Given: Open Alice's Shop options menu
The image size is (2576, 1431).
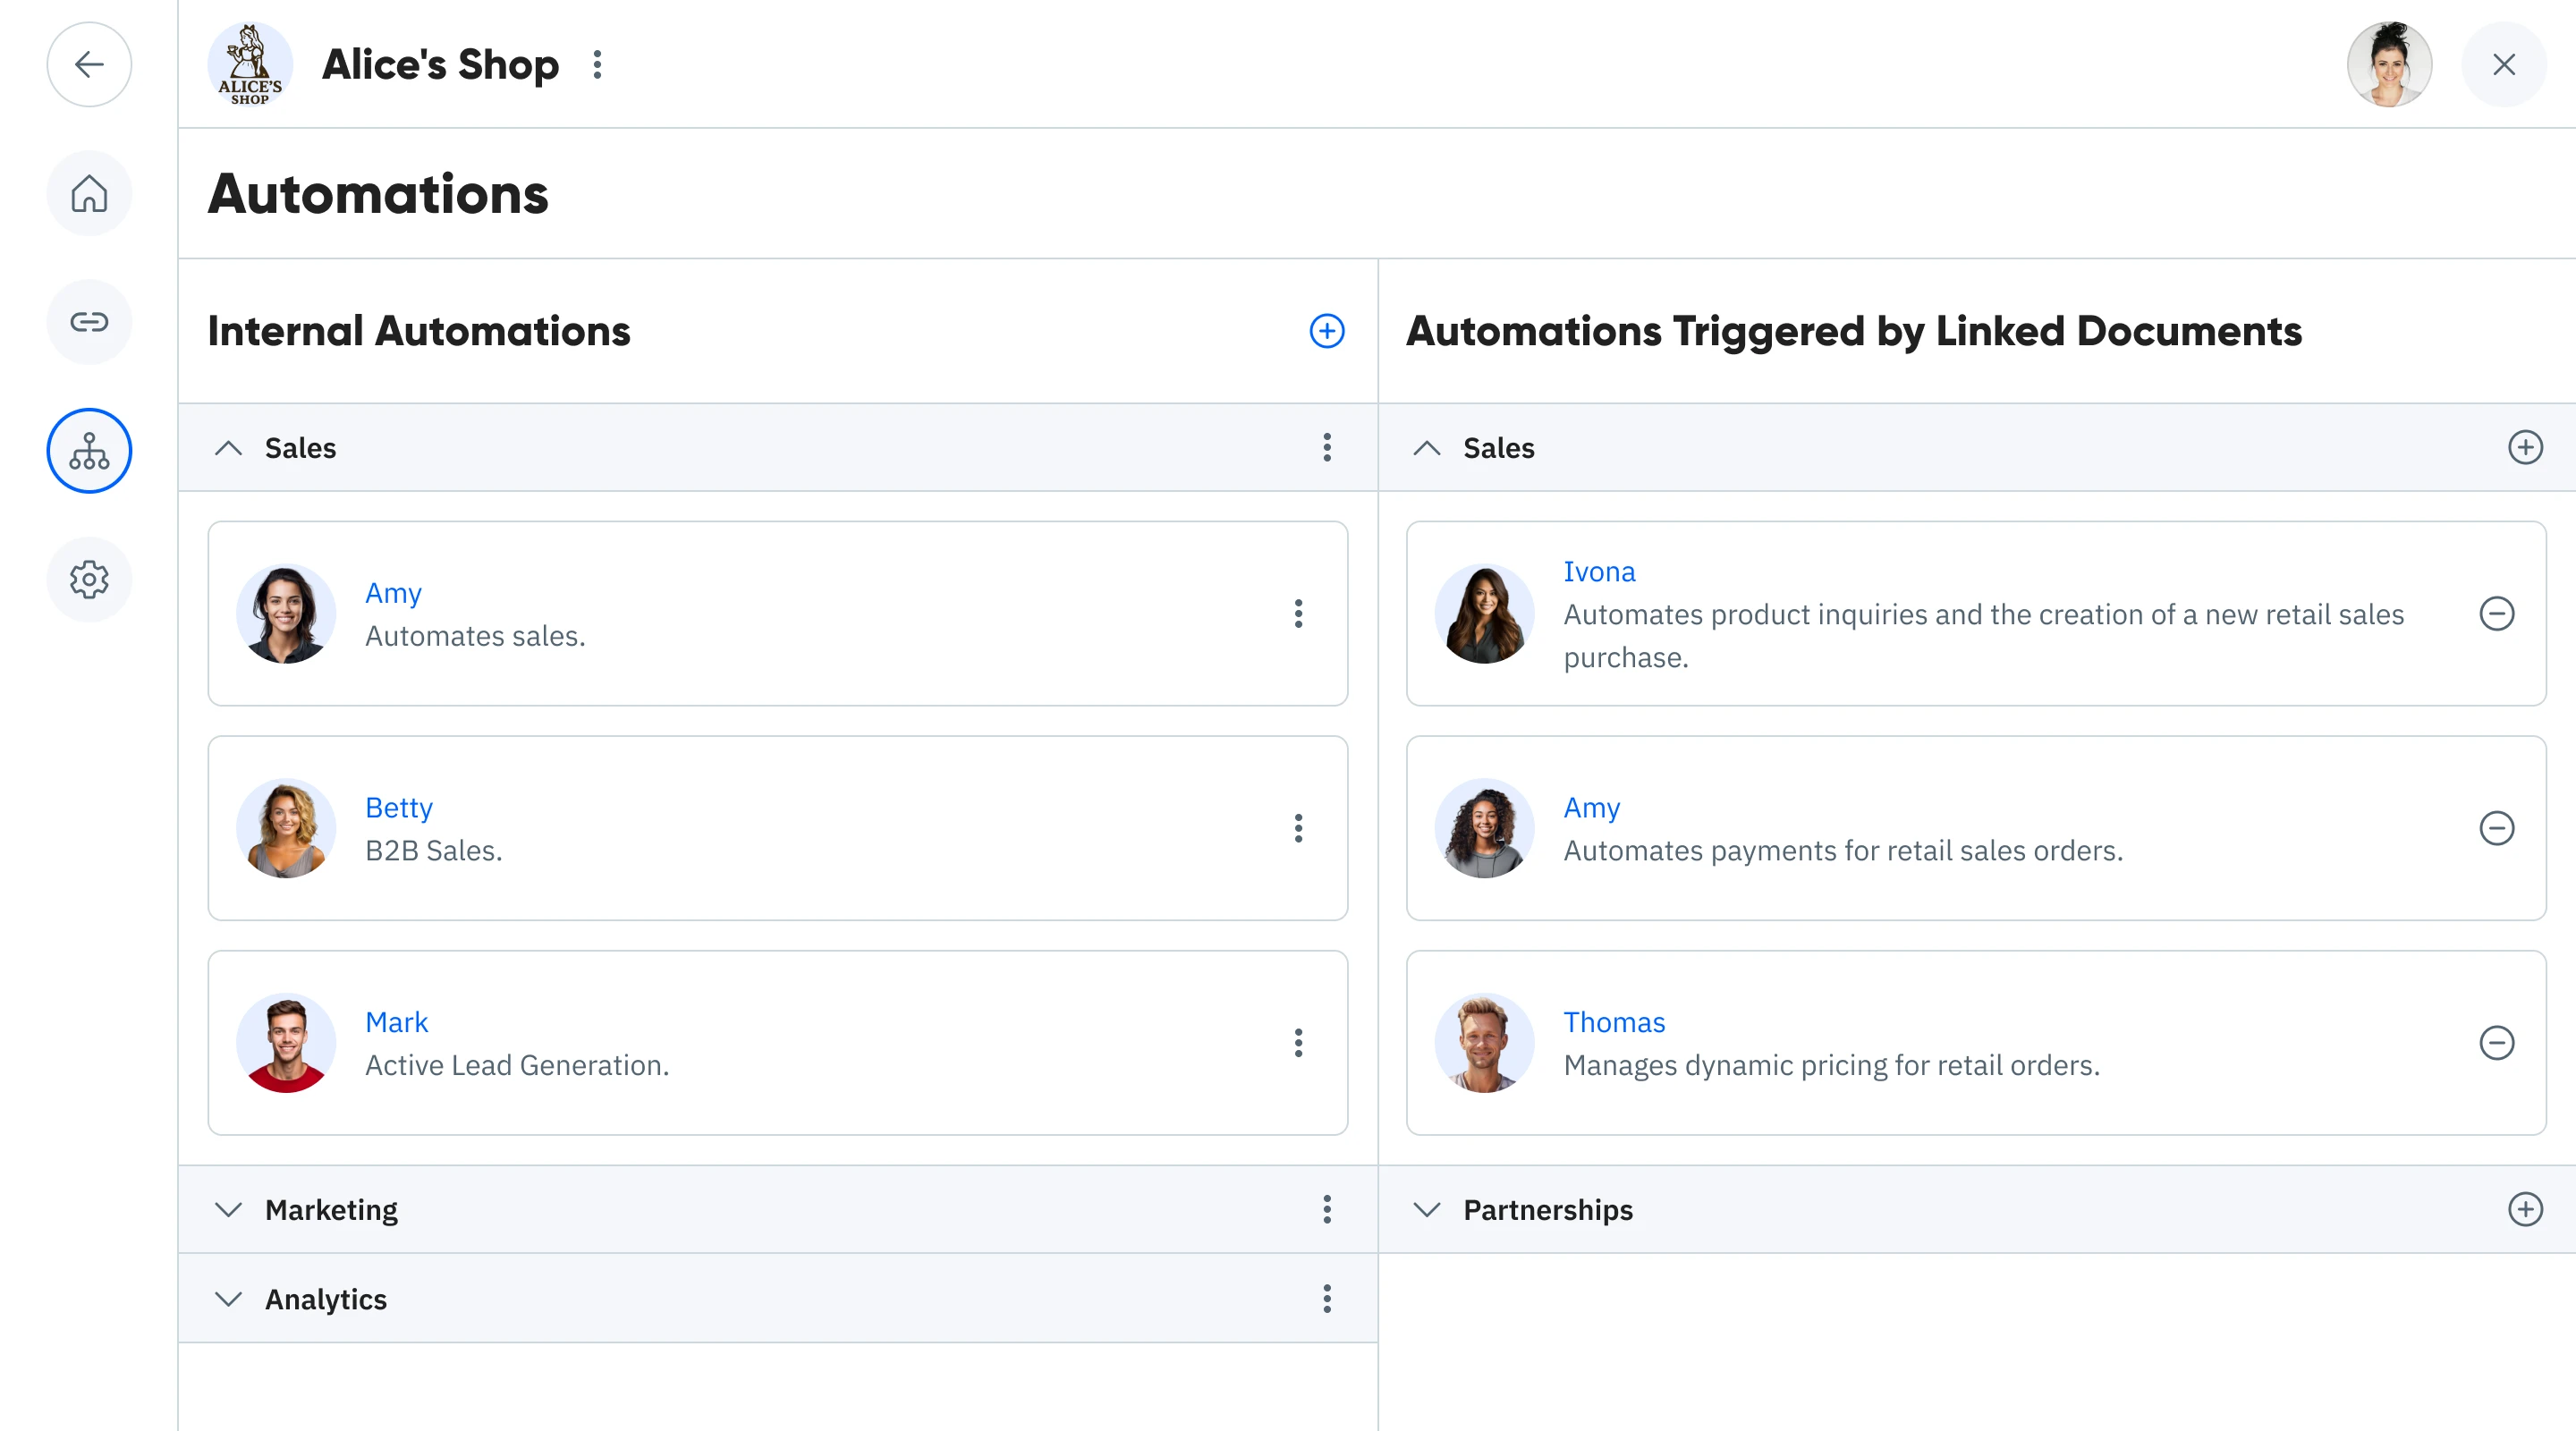Looking at the screenshot, I should coord(597,65).
